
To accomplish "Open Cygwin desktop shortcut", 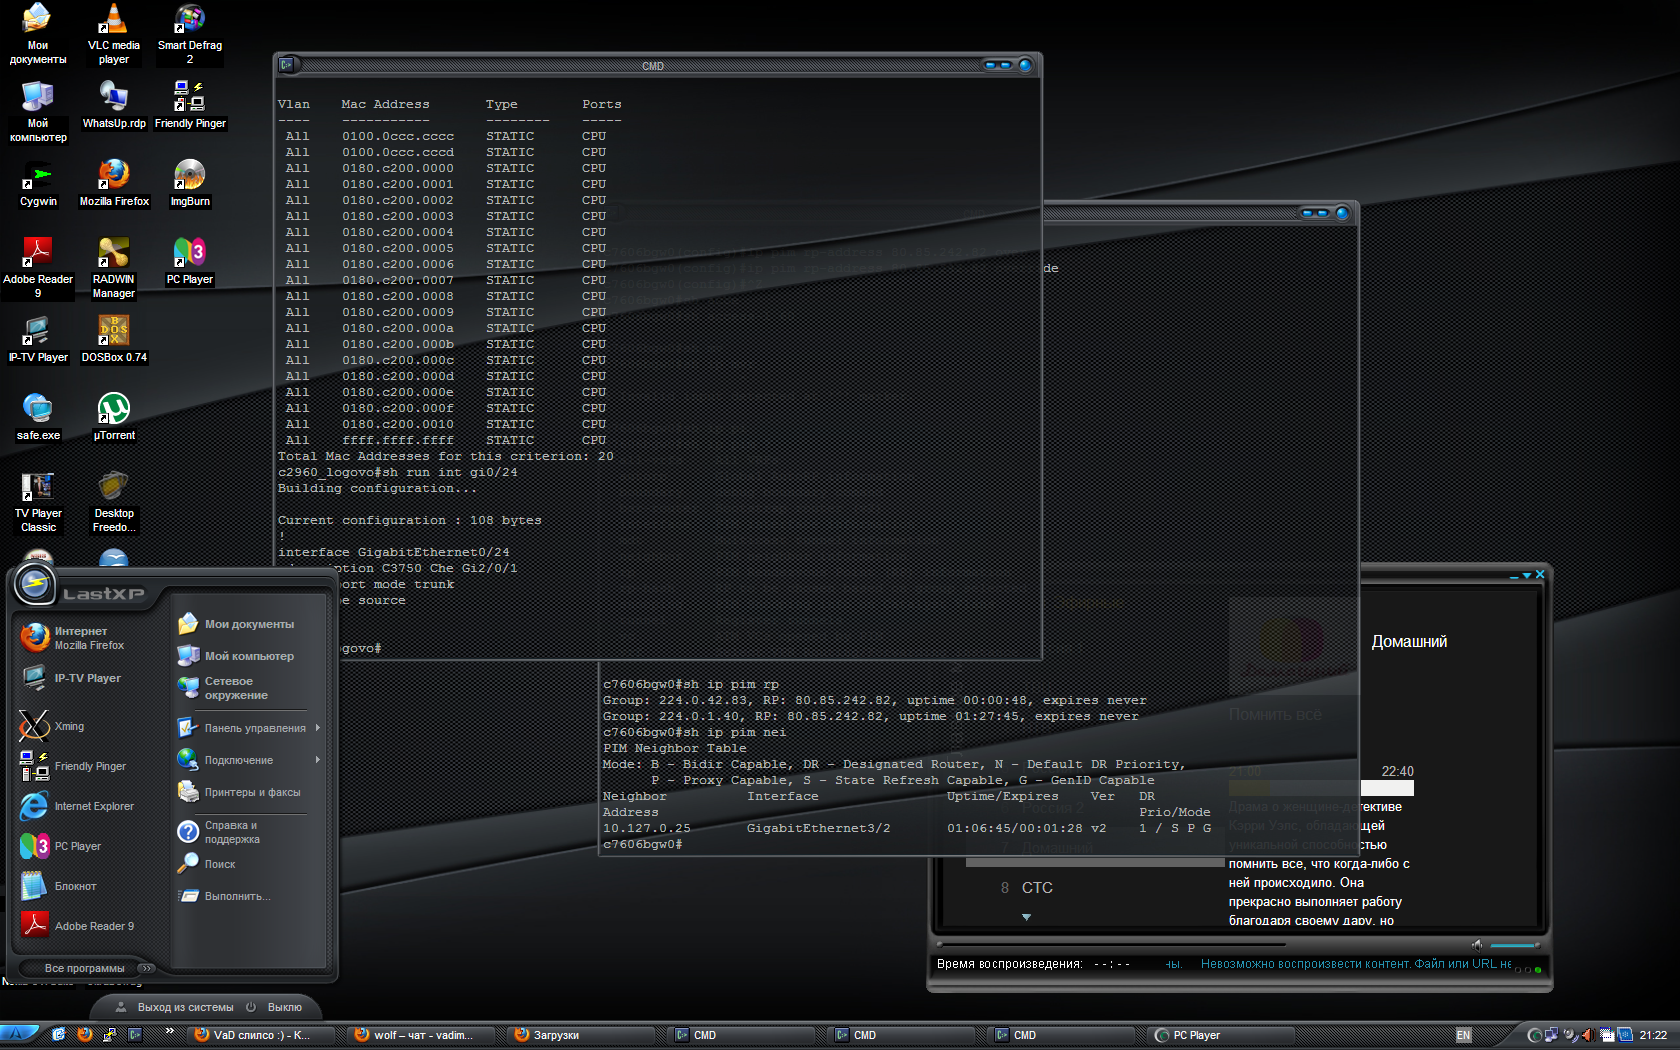I will point(38,183).
